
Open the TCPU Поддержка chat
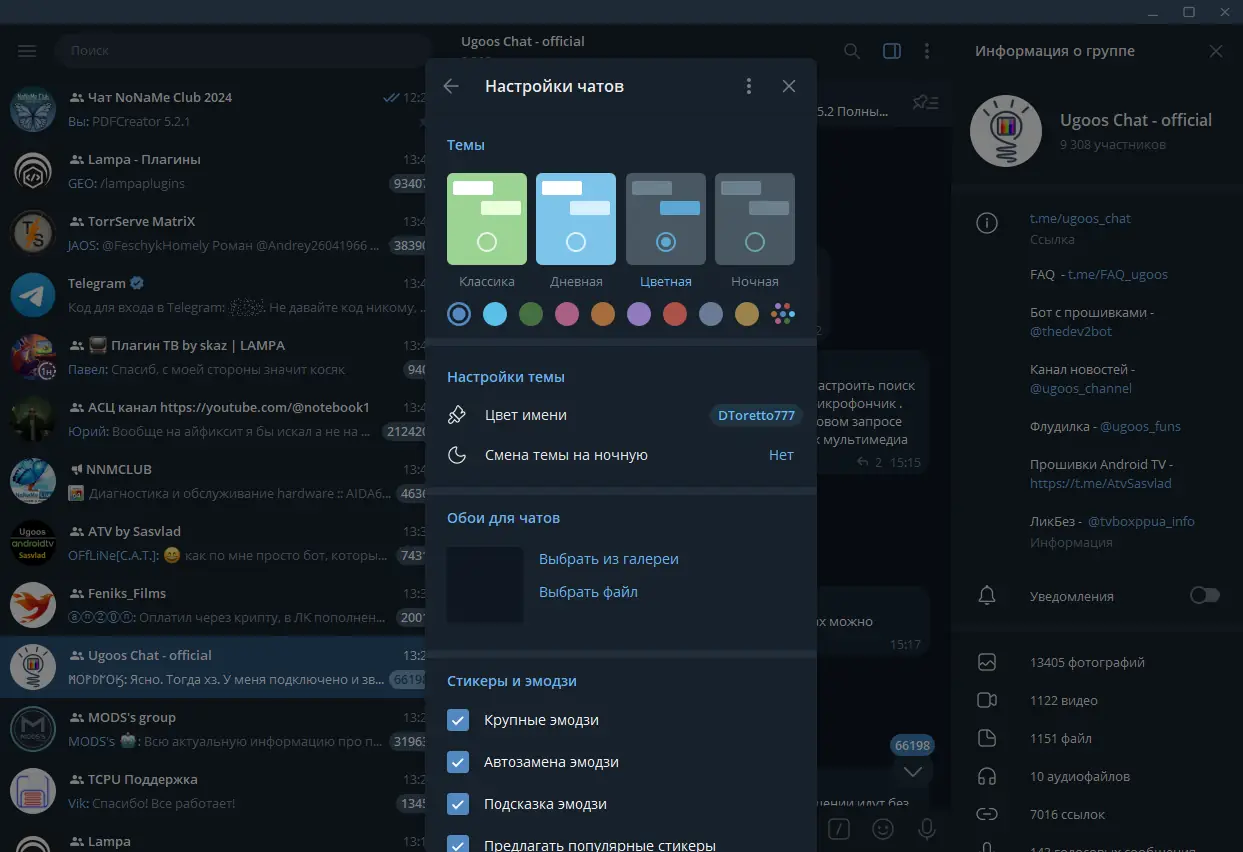click(214, 791)
